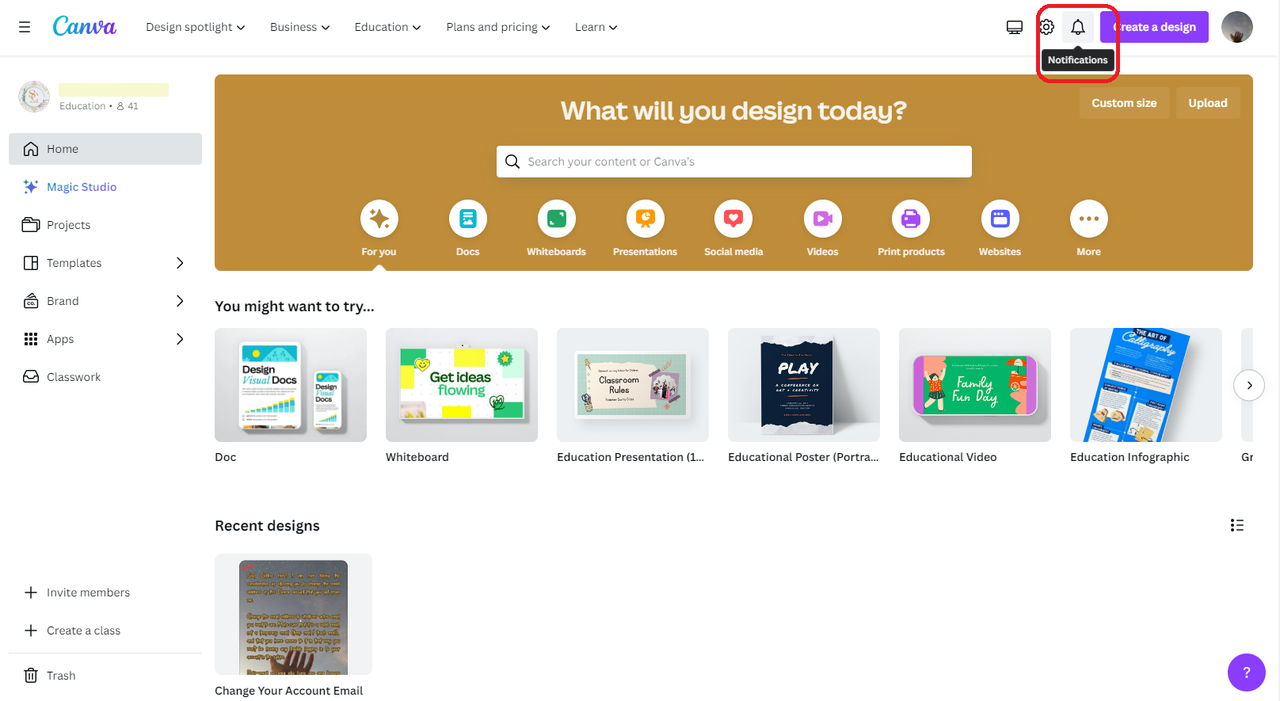Click the next arrow on suggestions carousel
Viewport: 1280px width, 701px height.
pyautogui.click(x=1249, y=385)
